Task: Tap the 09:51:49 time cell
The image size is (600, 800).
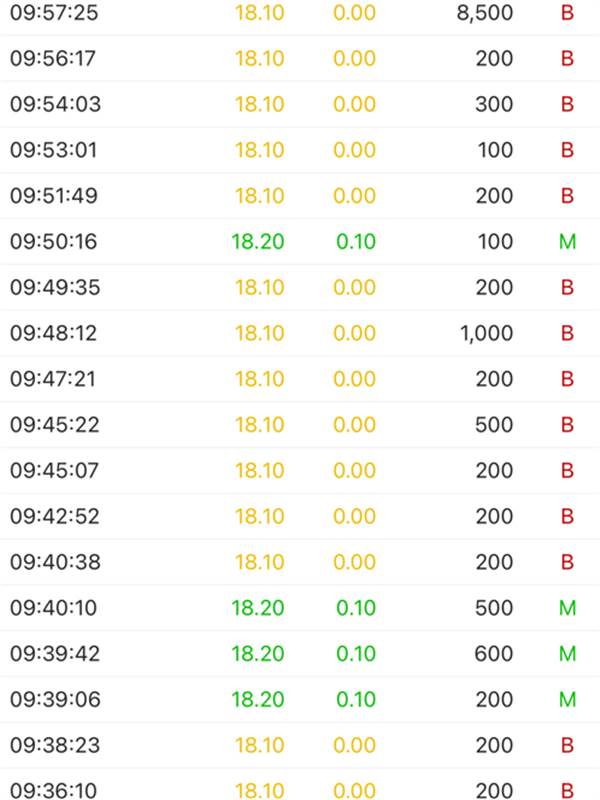Action: point(54,196)
